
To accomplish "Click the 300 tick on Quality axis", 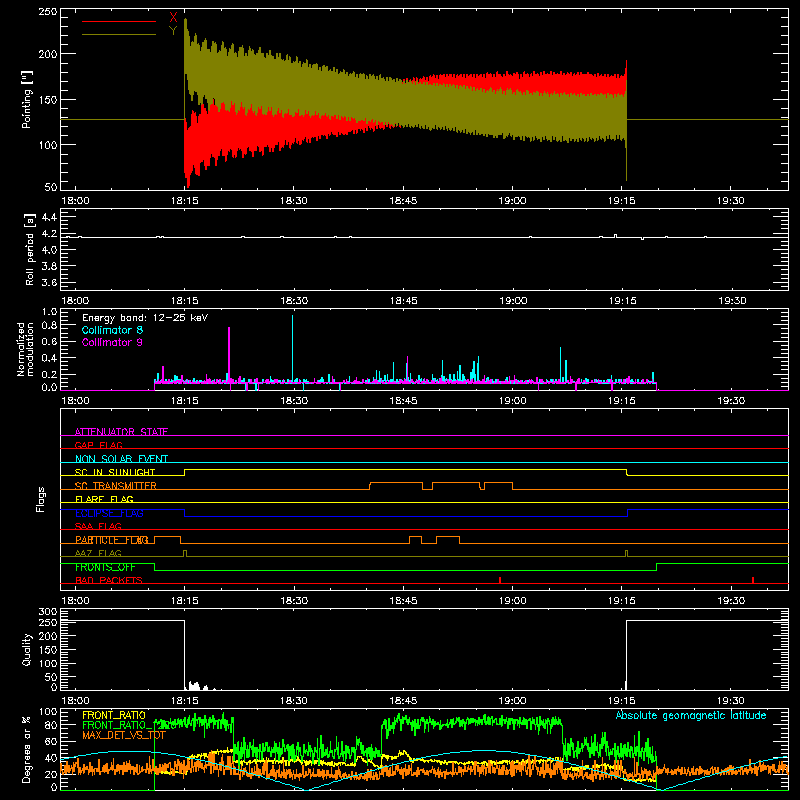I will (x=48, y=611).
